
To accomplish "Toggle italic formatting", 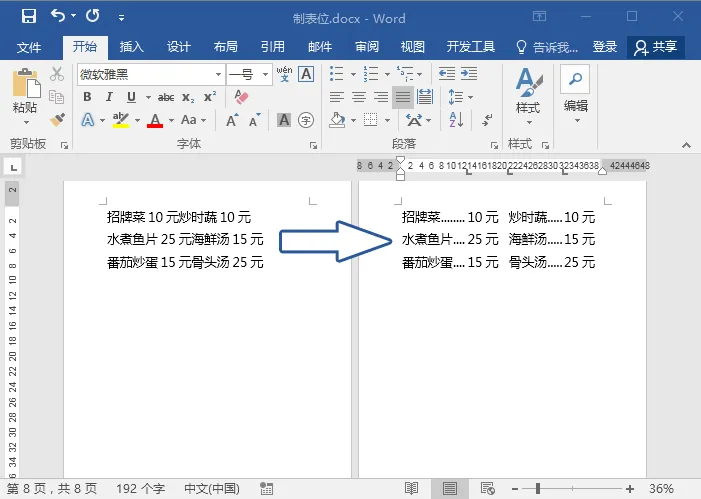I will 109,97.
